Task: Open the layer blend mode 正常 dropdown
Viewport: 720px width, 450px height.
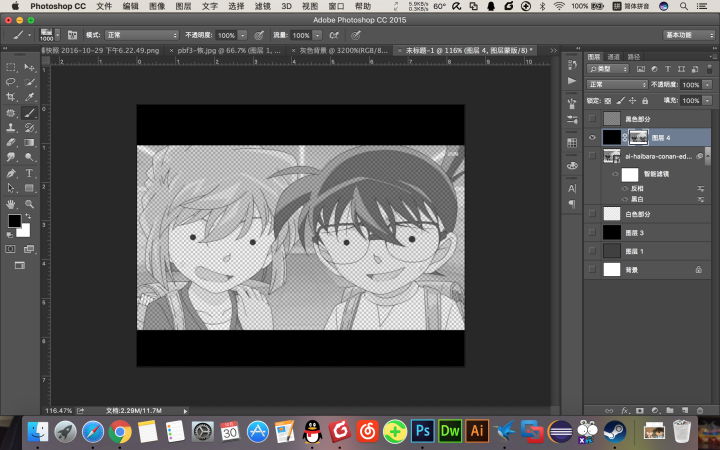Action: coord(617,84)
